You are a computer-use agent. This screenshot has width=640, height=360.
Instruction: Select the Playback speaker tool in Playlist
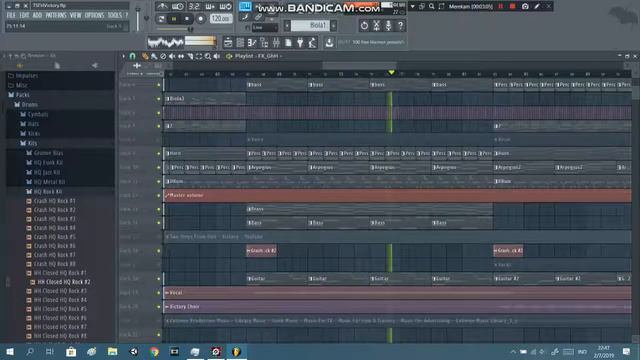217,56
